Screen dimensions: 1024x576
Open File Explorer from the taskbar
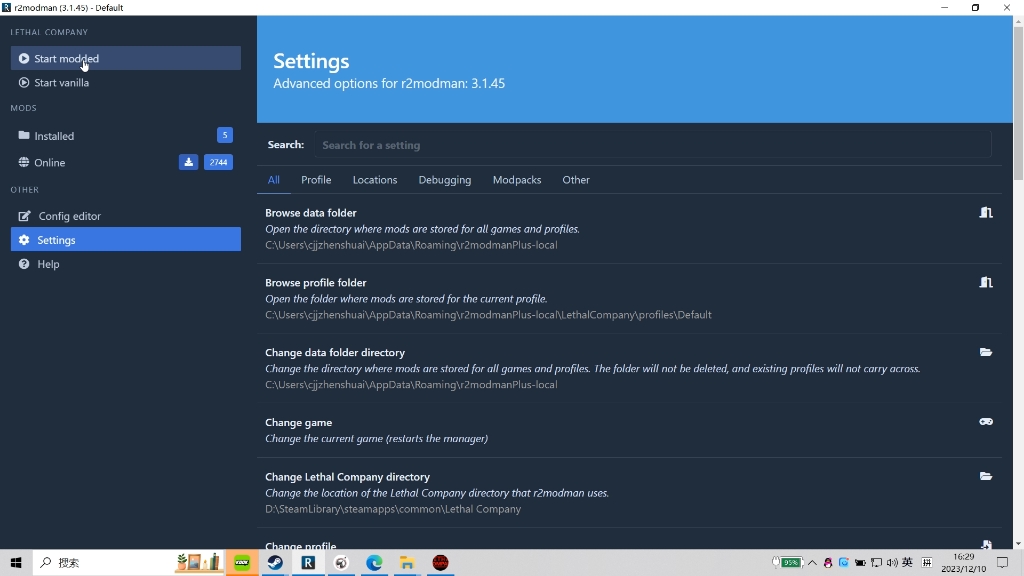pos(407,562)
